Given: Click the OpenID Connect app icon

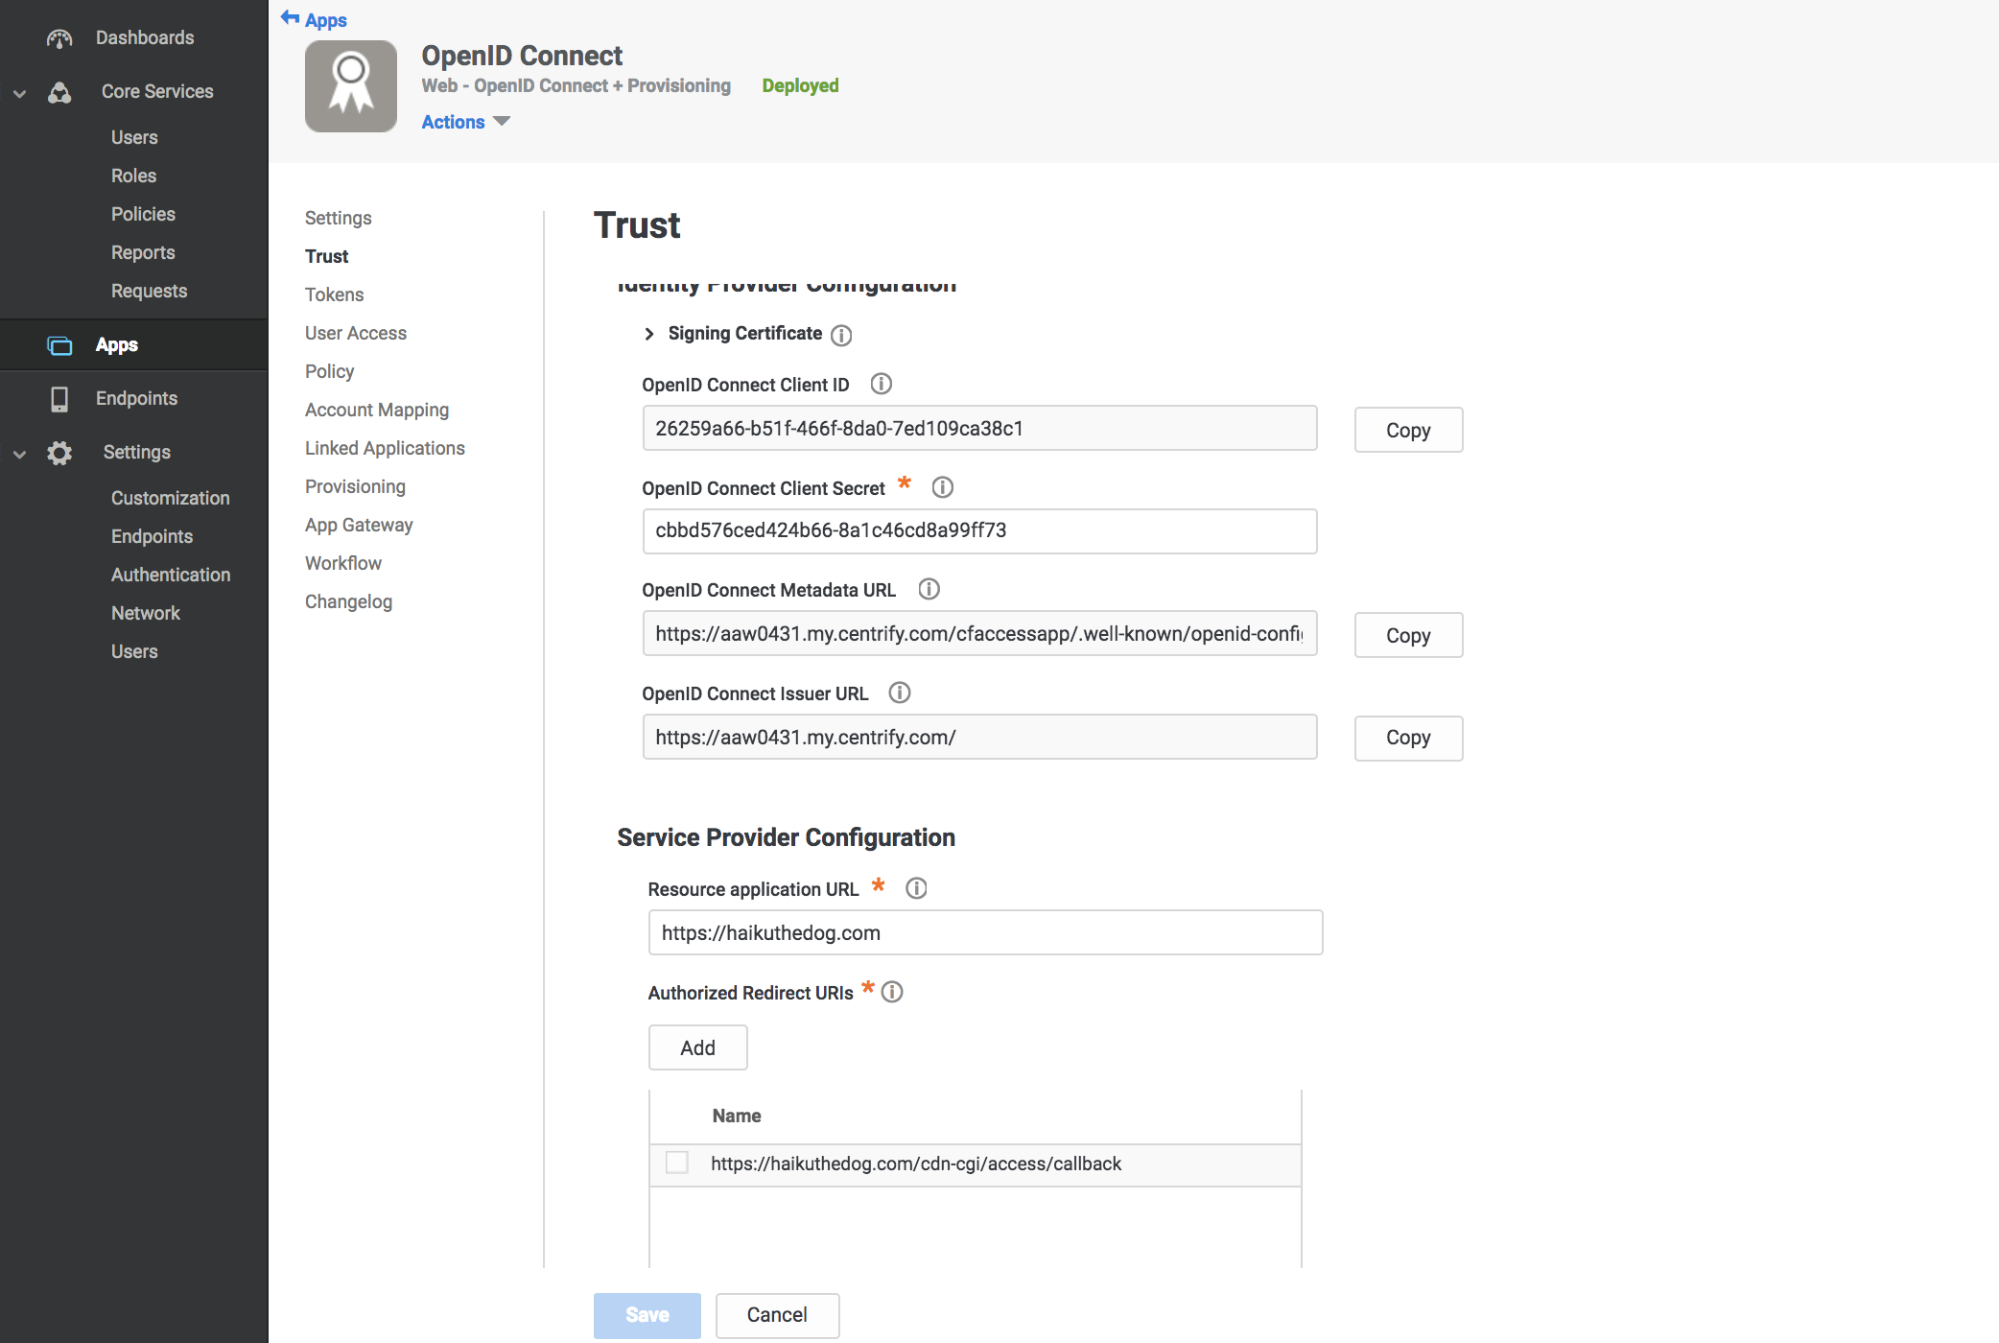Looking at the screenshot, I should click(351, 85).
